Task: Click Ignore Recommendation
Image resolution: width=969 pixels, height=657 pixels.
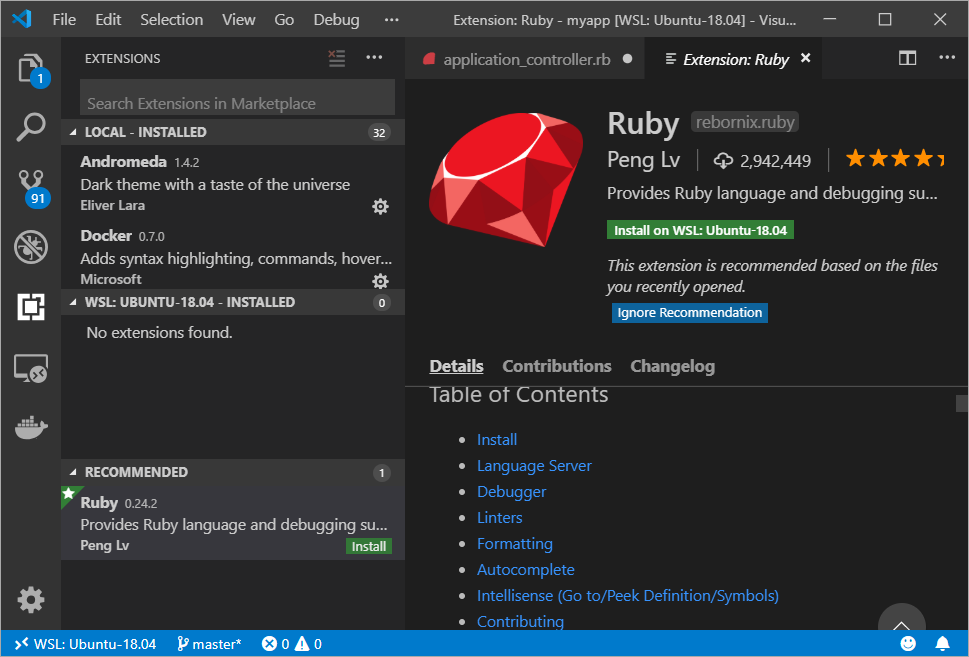Action: click(689, 312)
